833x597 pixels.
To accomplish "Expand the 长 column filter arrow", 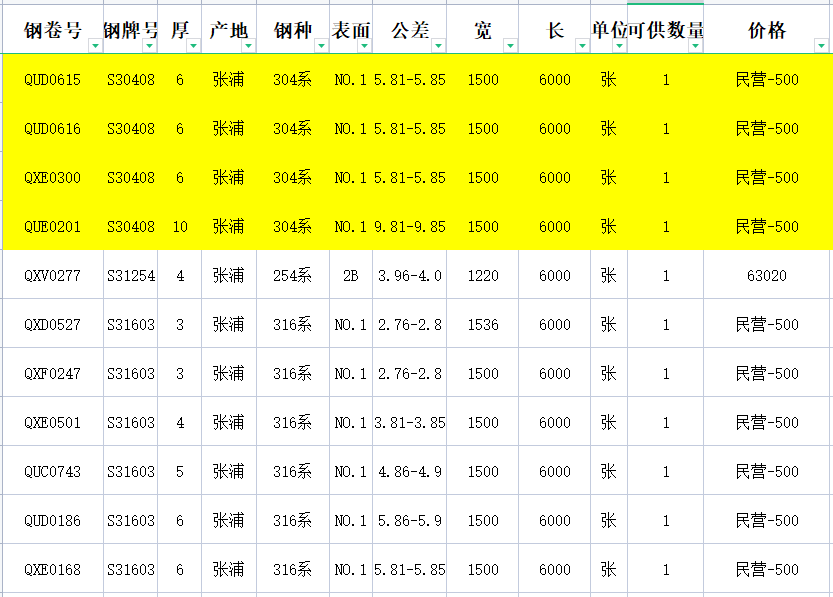I will tap(582, 46).
